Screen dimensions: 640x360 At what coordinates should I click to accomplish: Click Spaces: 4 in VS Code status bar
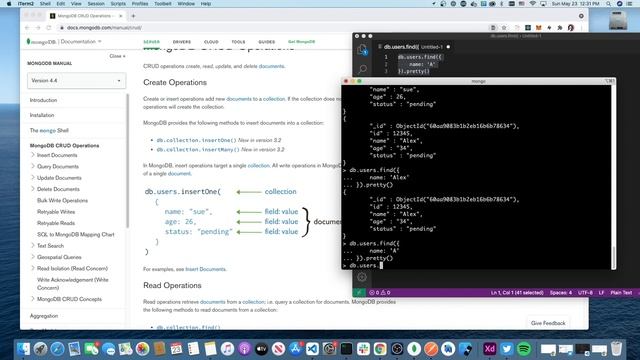[561, 293]
